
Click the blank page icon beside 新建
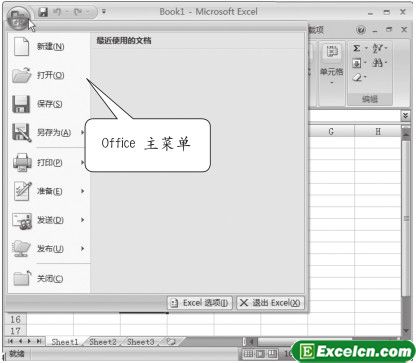tap(21, 46)
